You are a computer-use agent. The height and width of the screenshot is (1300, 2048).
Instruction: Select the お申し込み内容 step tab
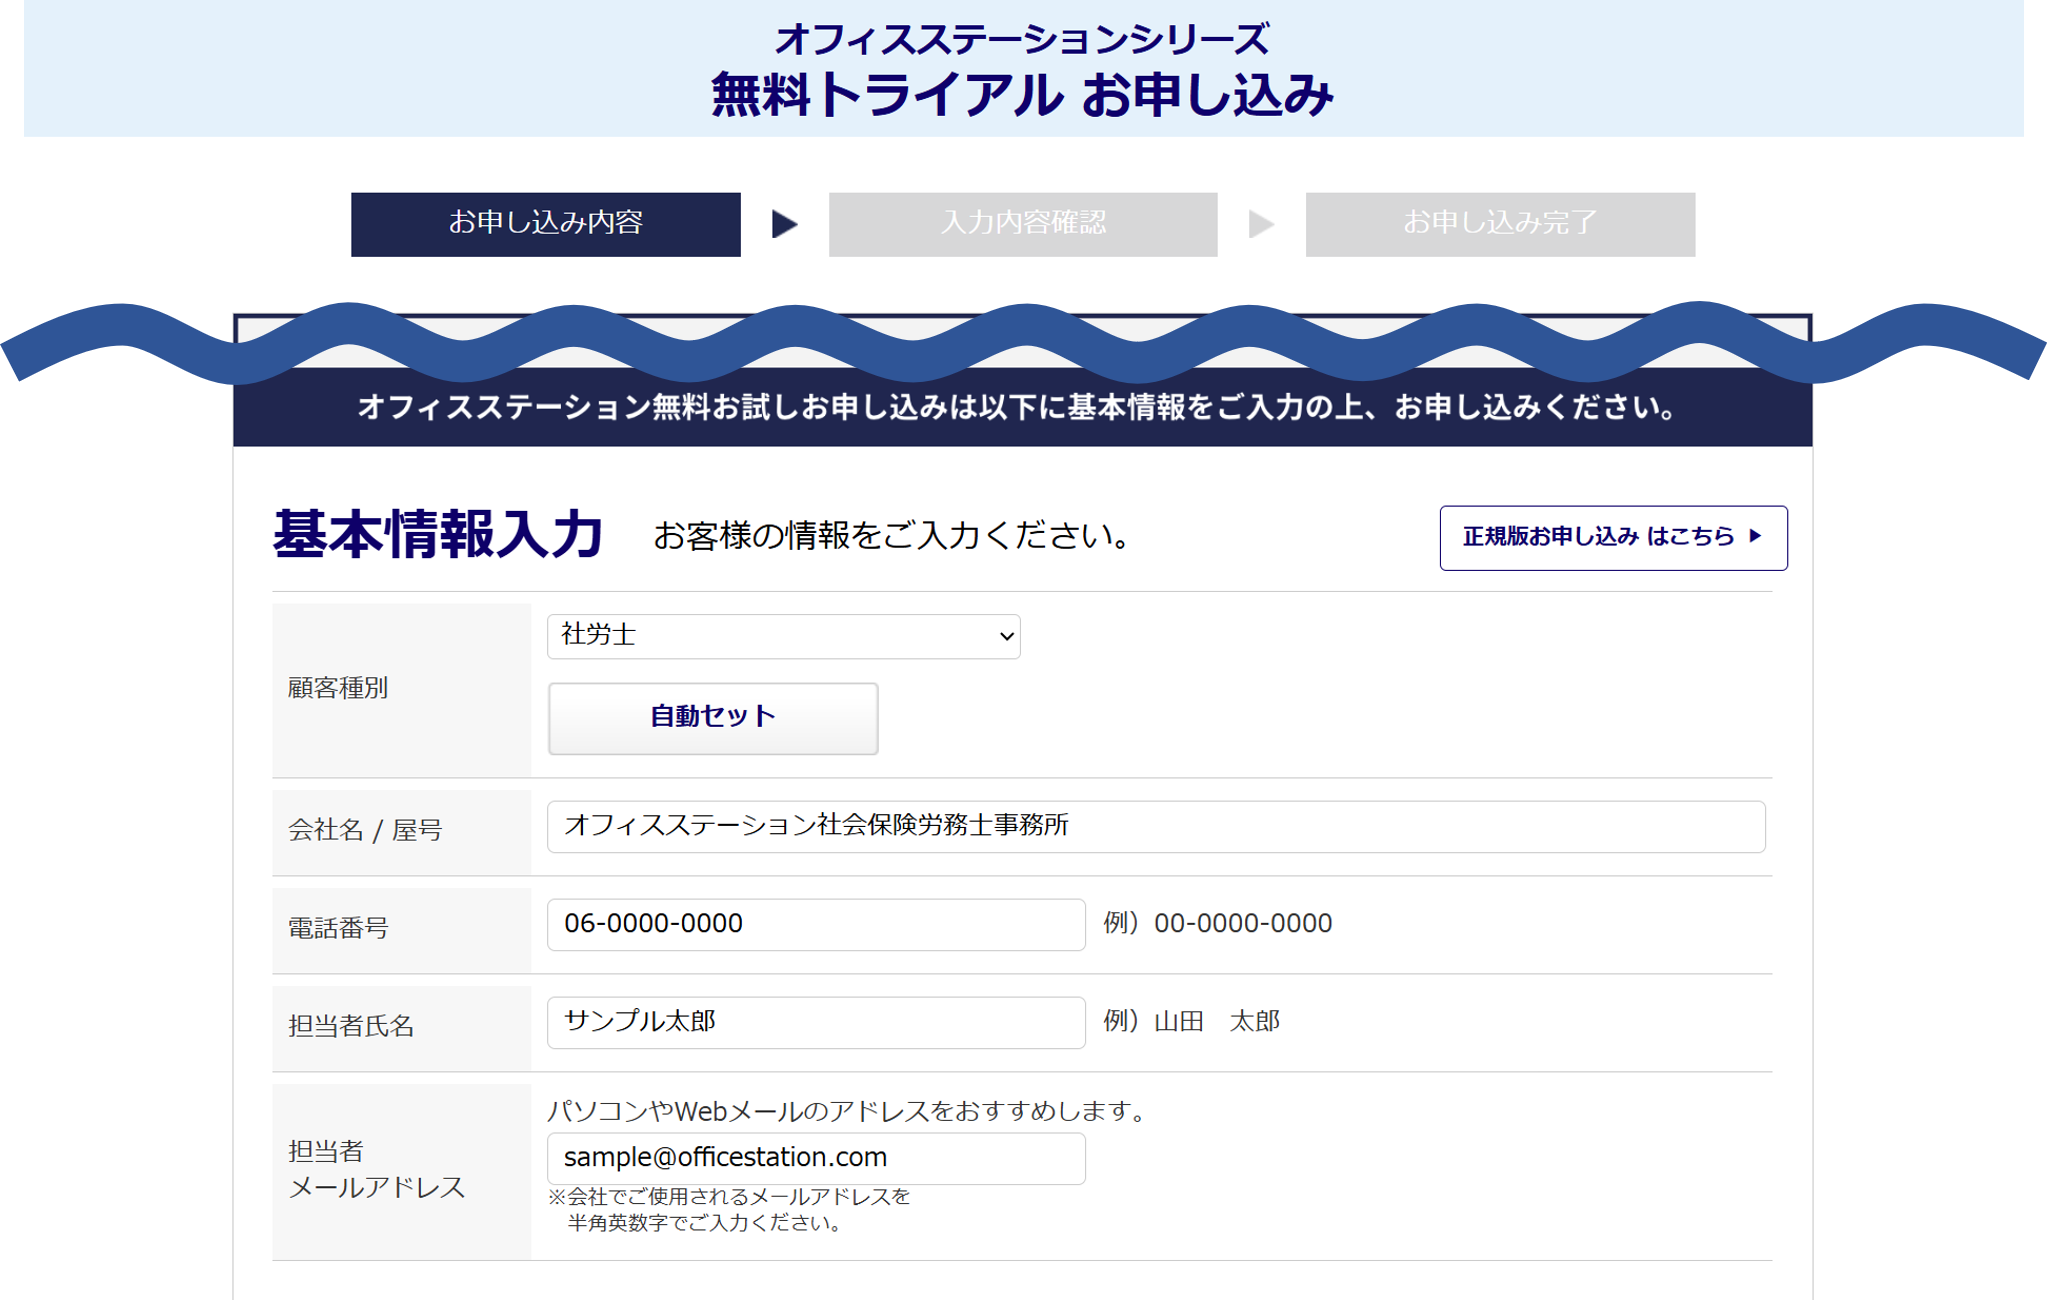(545, 224)
